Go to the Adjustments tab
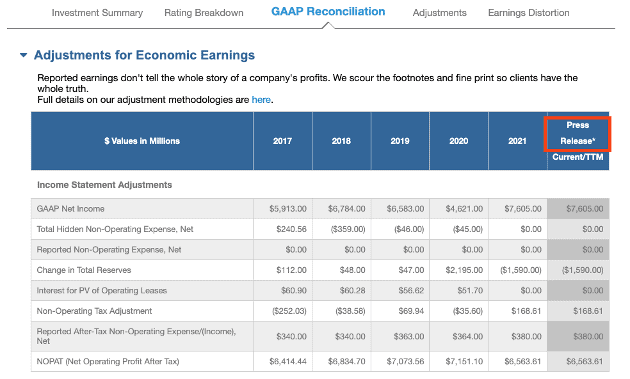 coord(440,13)
